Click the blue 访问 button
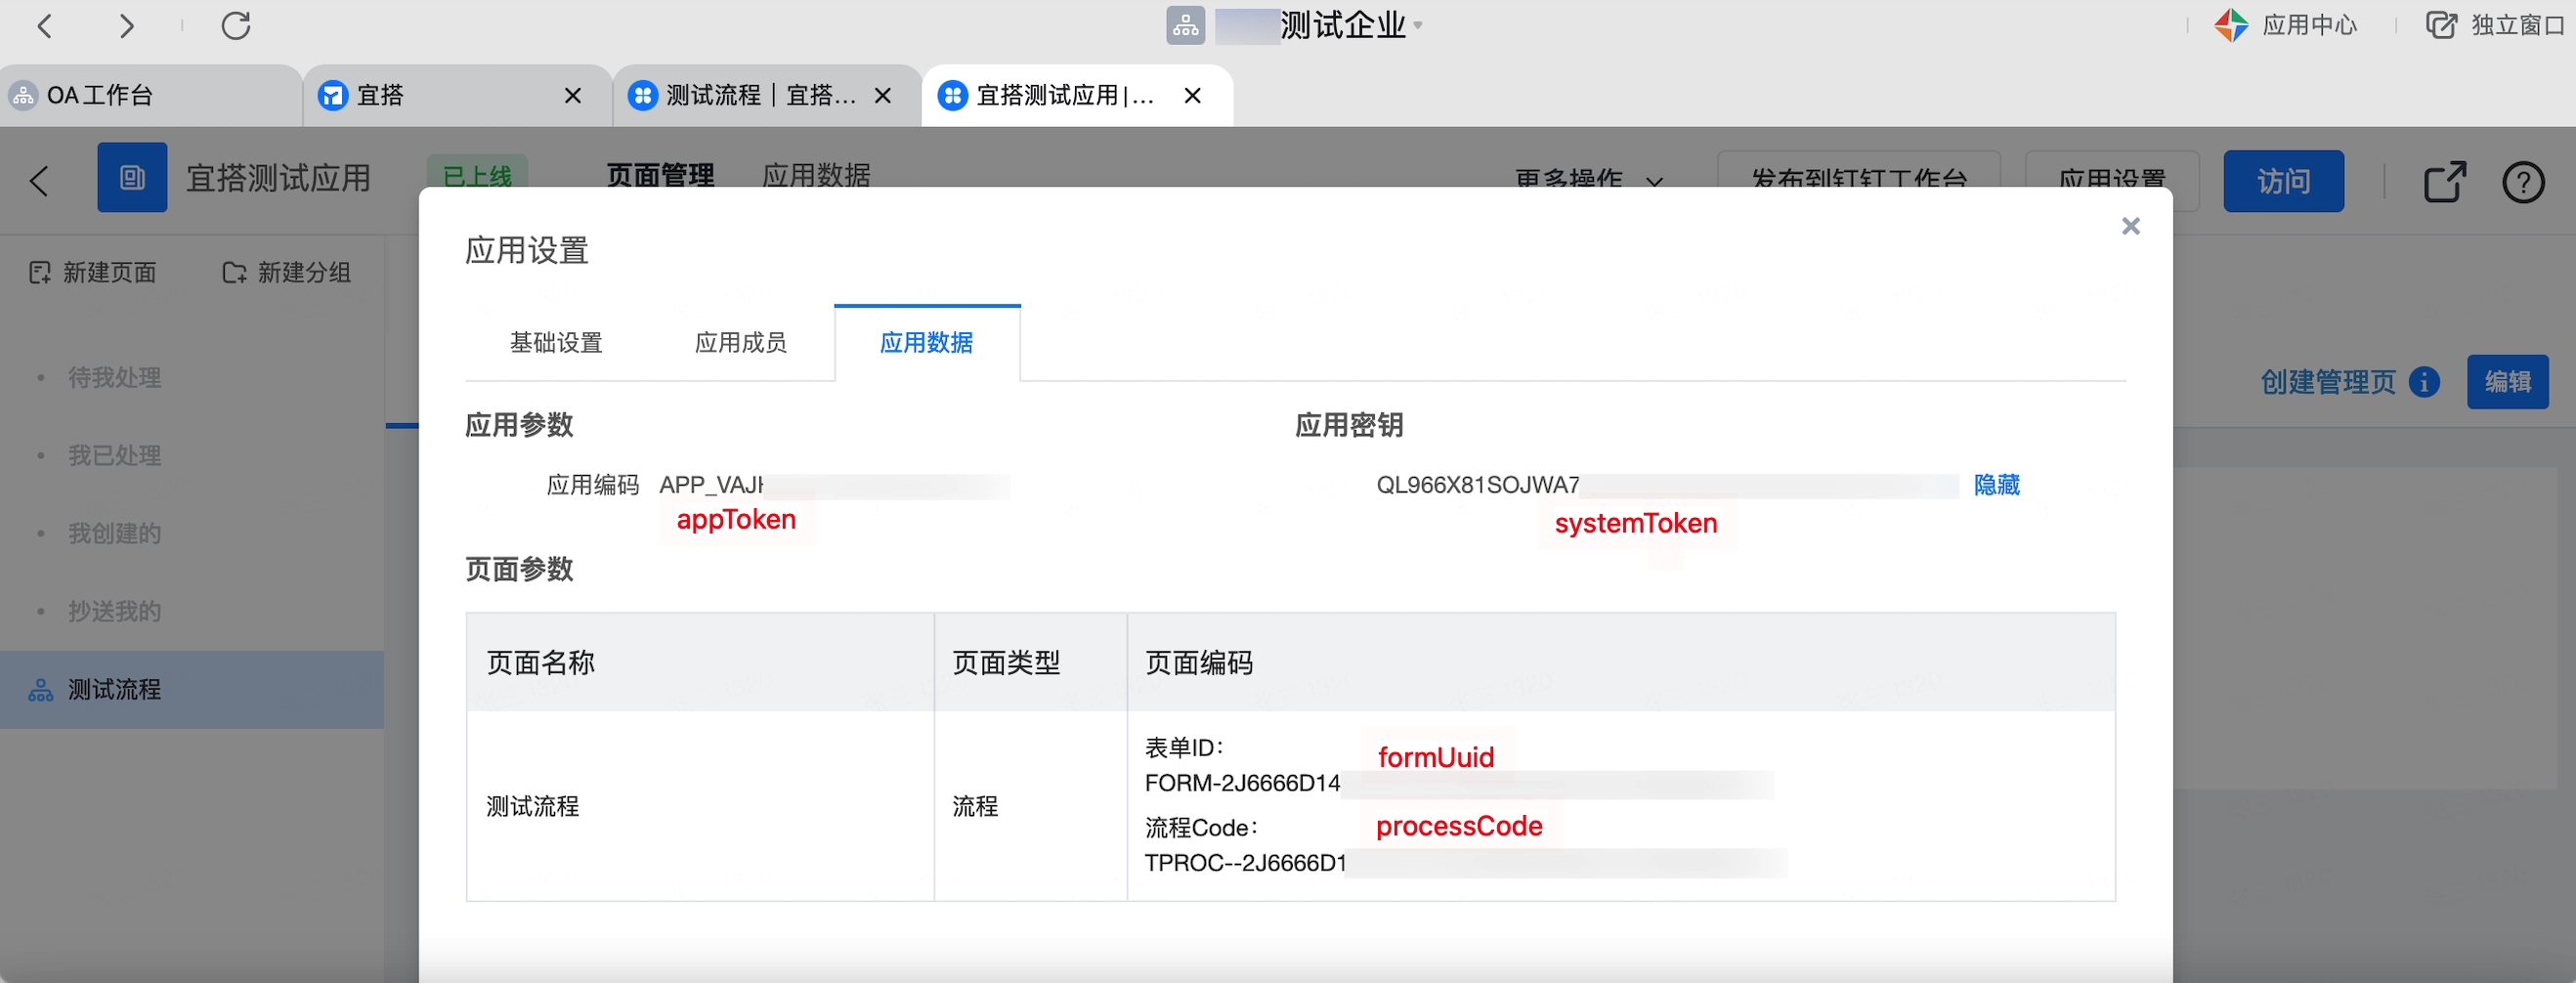The height and width of the screenshot is (983, 2576). click(x=2283, y=181)
